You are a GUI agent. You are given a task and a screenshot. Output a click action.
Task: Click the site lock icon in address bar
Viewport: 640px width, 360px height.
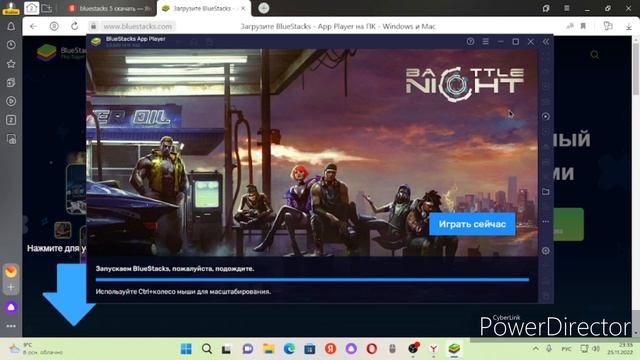(93, 26)
